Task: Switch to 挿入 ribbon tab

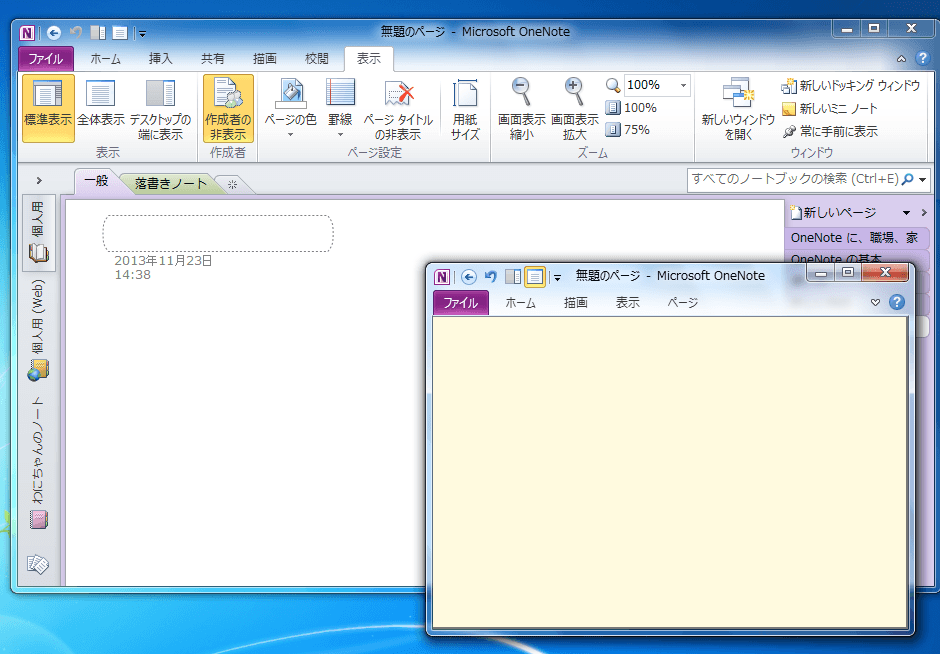Action: click(x=160, y=59)
